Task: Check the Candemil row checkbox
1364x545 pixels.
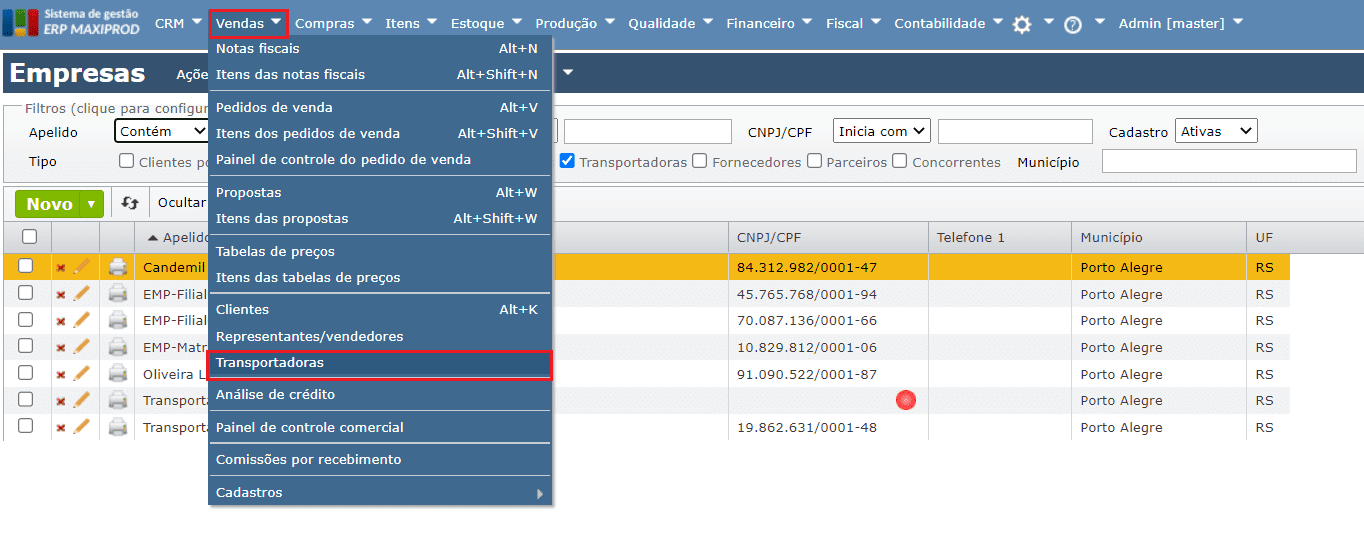Action: click(x=26, y=266)
